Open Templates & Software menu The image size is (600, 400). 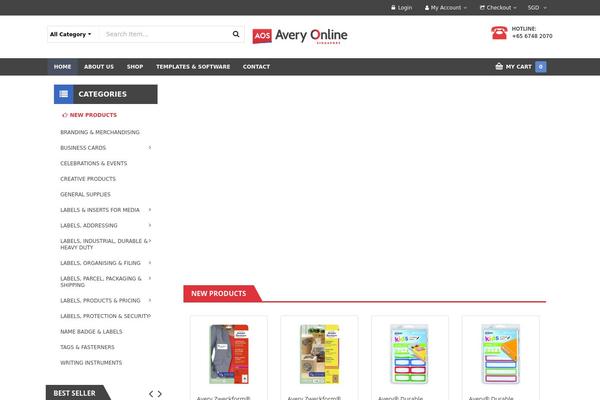pyautogui.click(x=193, y=67)
